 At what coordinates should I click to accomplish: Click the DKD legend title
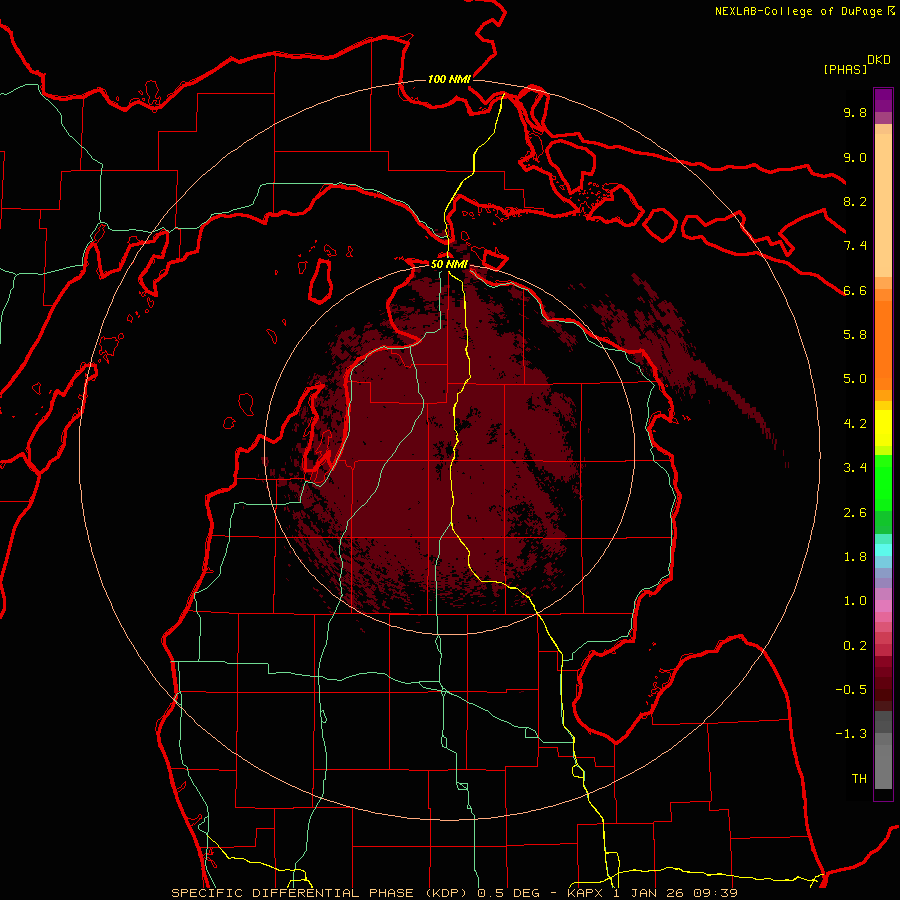tap(878, 60)
